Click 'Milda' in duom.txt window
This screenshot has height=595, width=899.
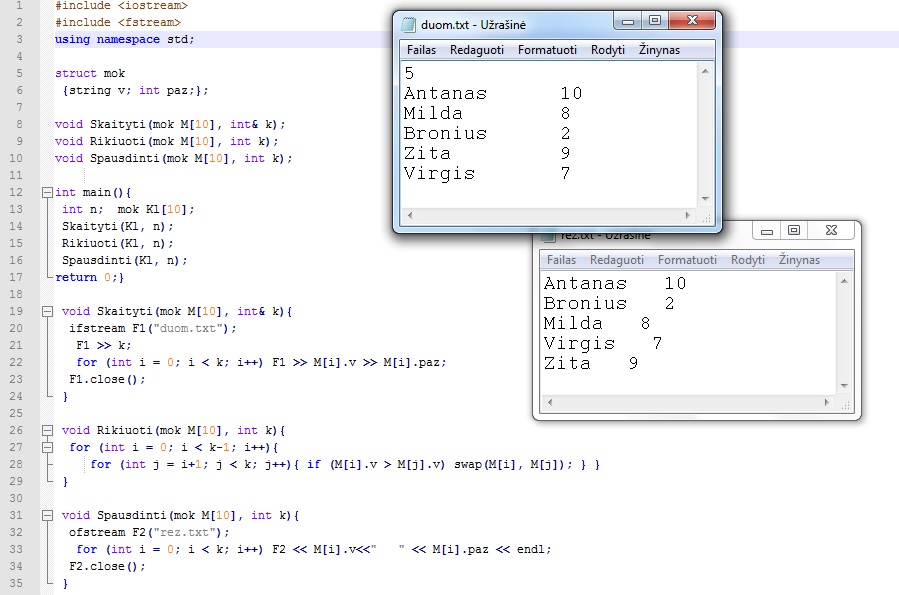433,113
